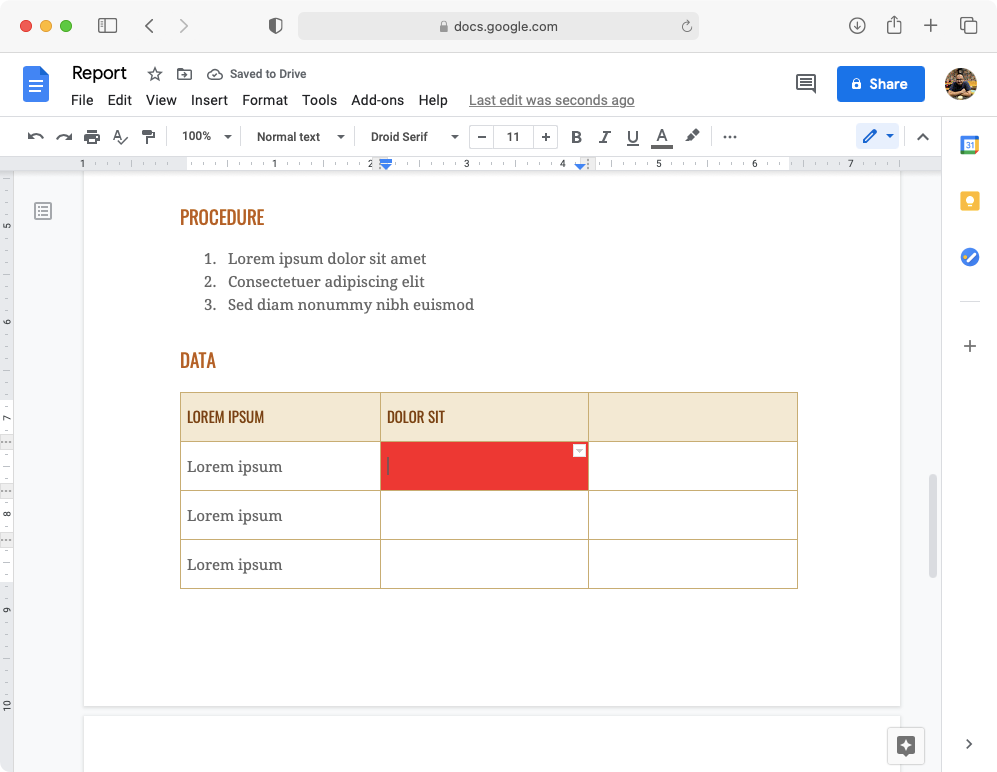
Task: Open Google Keep in the side panel
Action: click(x=969, y=200)
